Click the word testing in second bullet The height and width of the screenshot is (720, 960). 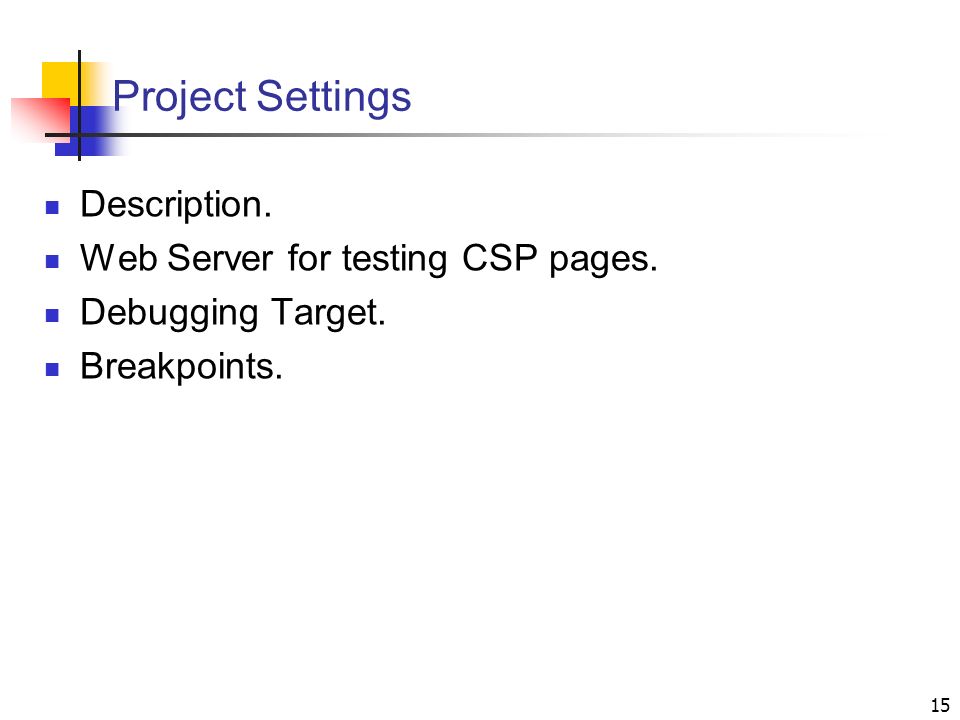[x=394, y=260]
